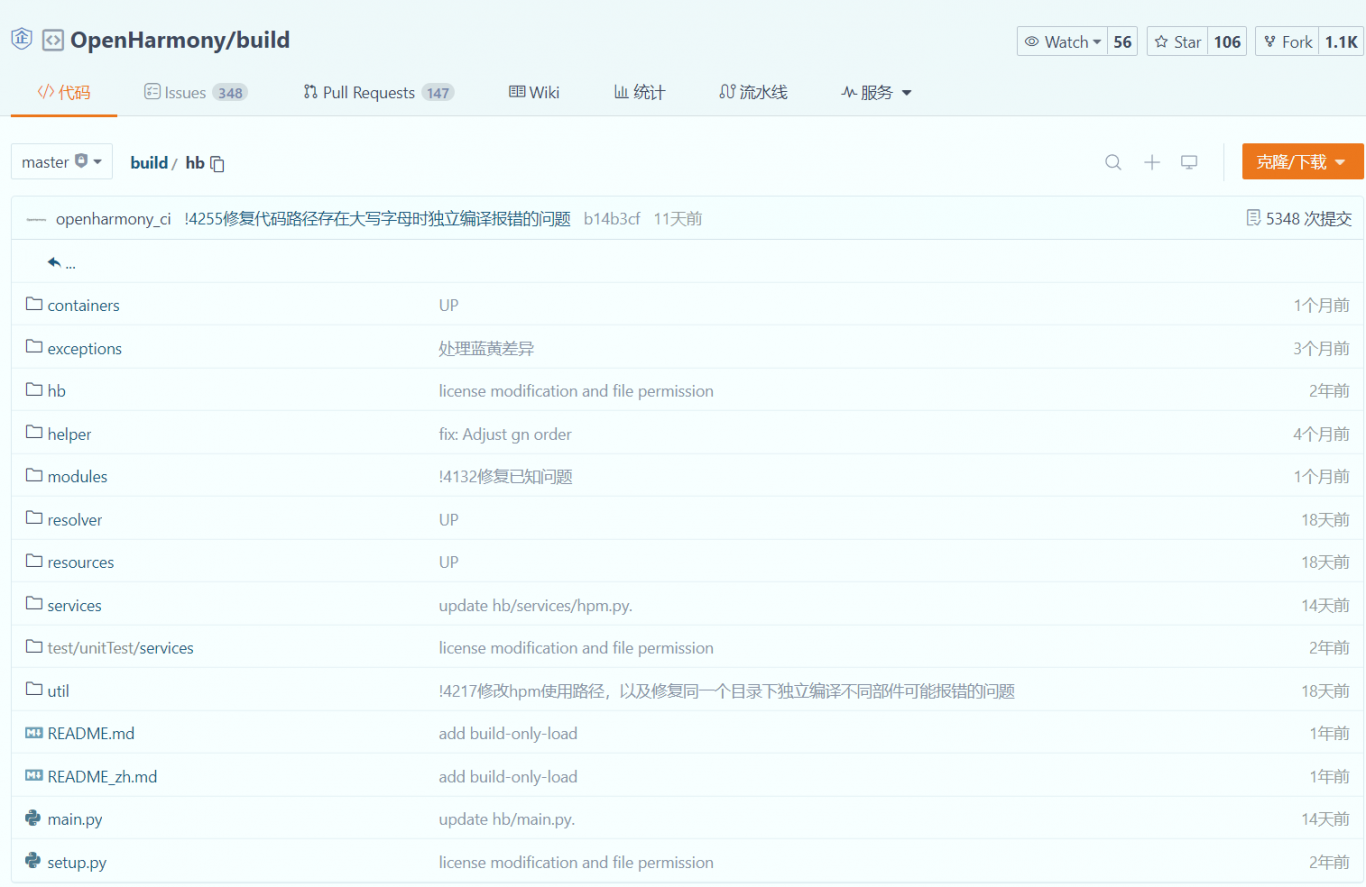Open the OpenHarmony/build repository title link
Image resolution: width=1366 pixels, height=887 pixels.
pos(180,40)
